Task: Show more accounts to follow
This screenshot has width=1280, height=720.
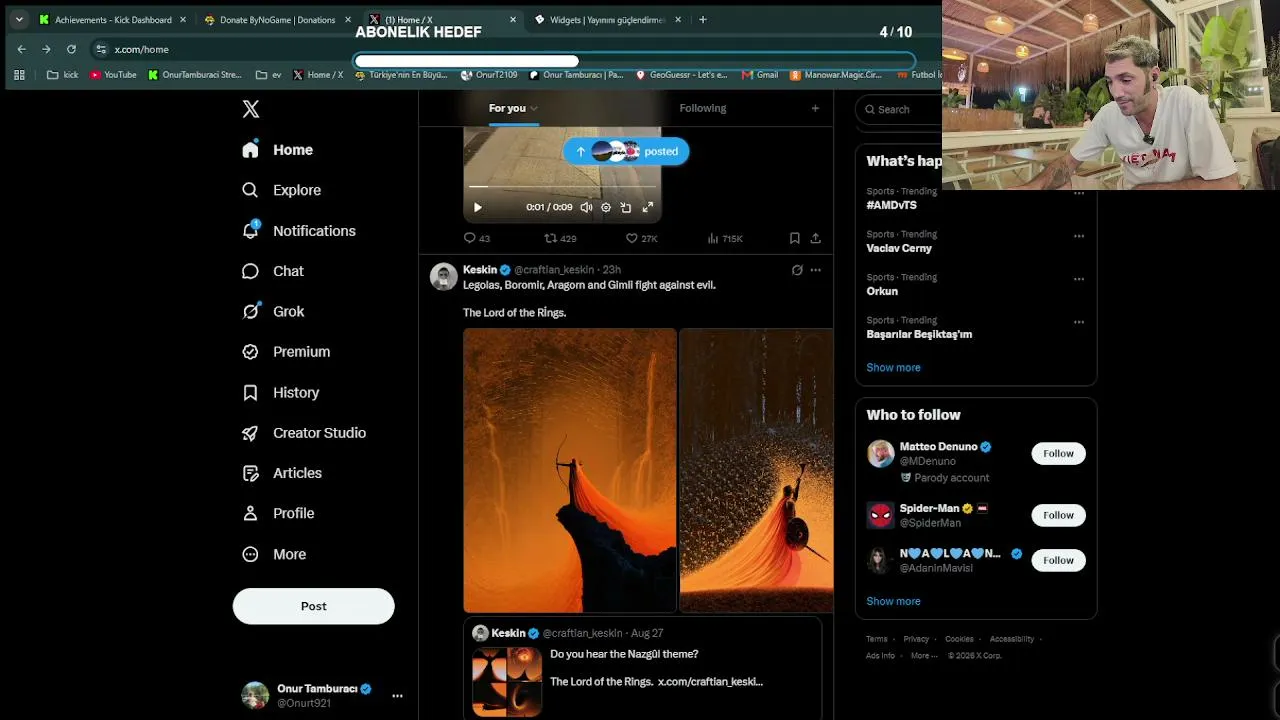Action: pos(893,601)
